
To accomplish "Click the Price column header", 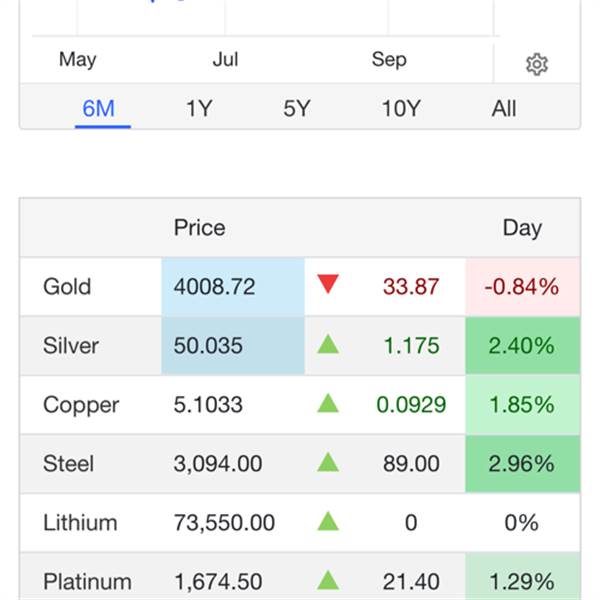I will click(x=199, y=228).
